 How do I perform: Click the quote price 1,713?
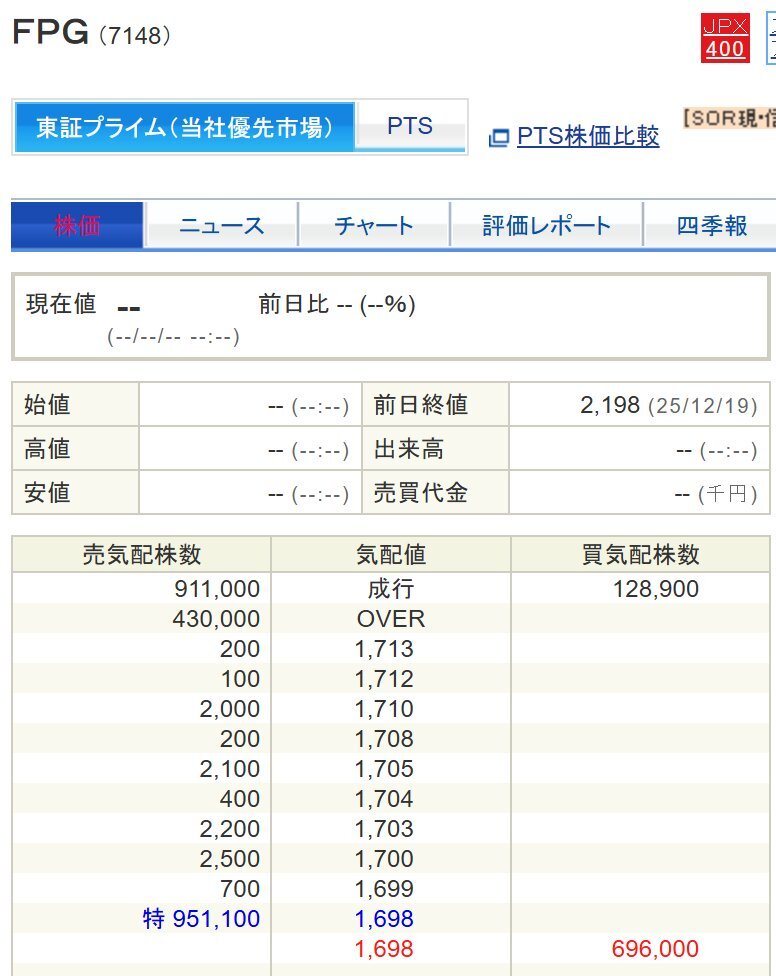384,649
